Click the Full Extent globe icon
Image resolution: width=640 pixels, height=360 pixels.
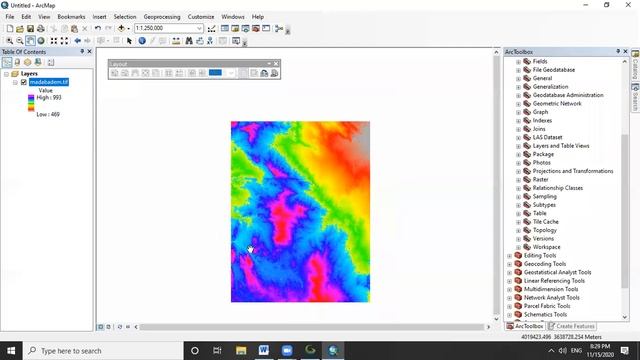pos(41,41)
